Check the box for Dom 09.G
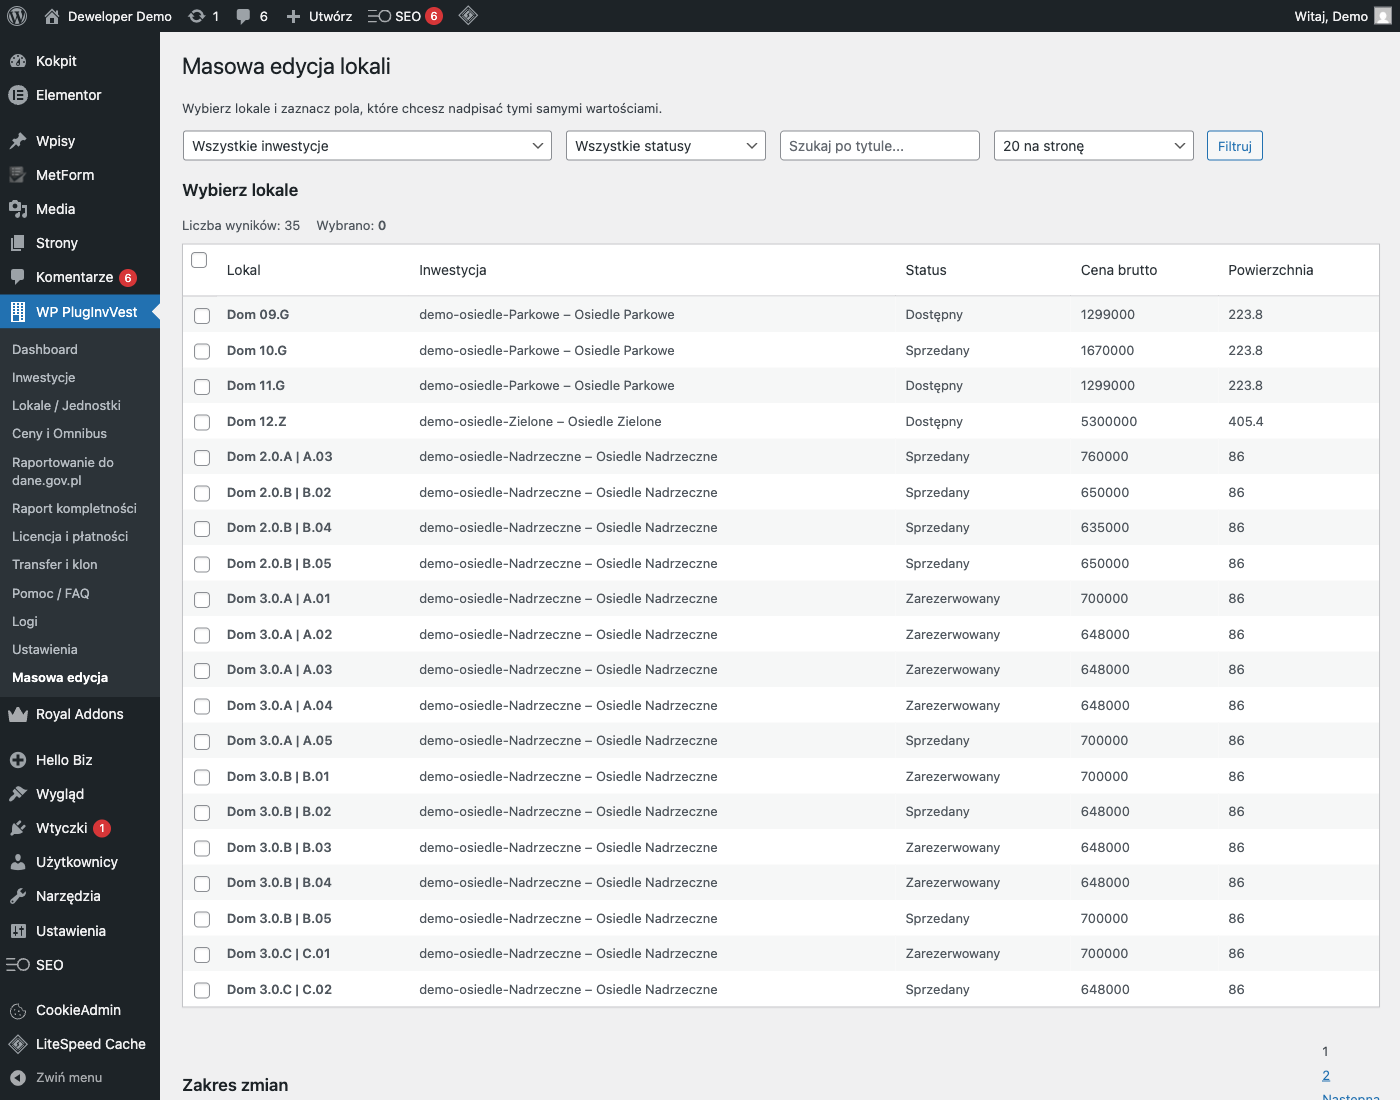The width and height of the screenshot is (1400, 1100). pyautogui.click(x=202, y=316)
